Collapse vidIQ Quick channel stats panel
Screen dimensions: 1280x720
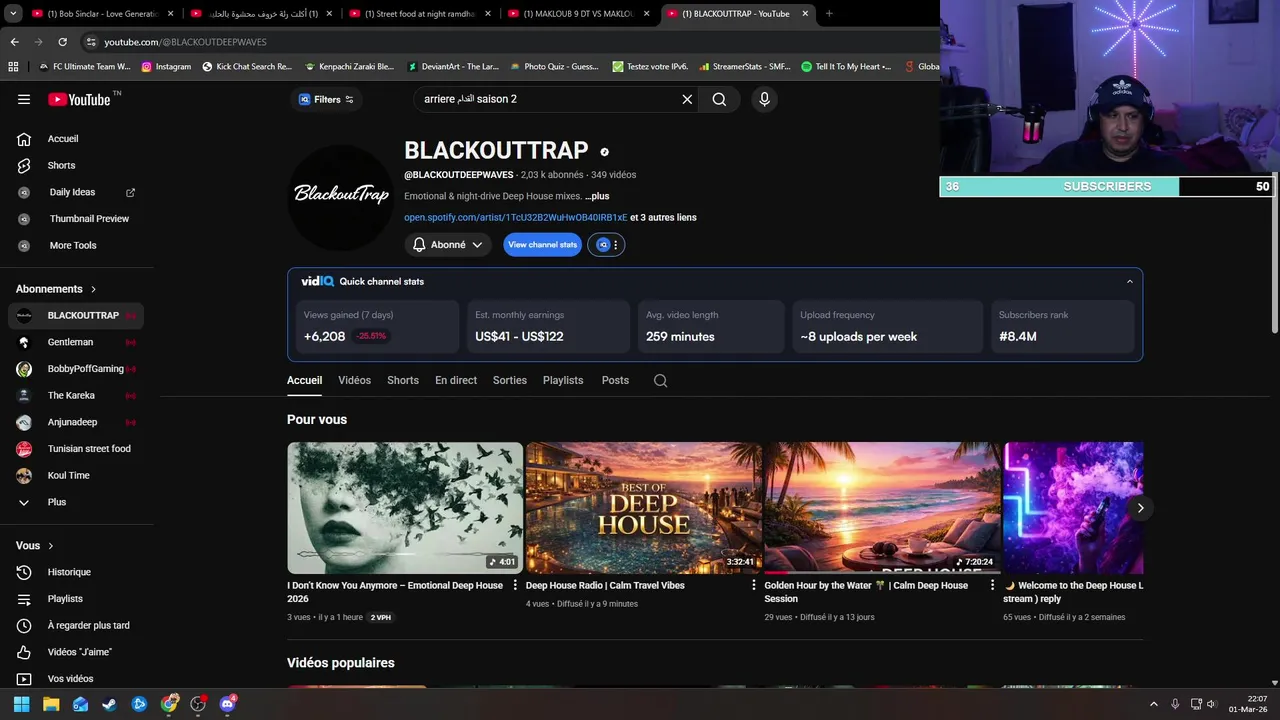[x=1130, y=281]
